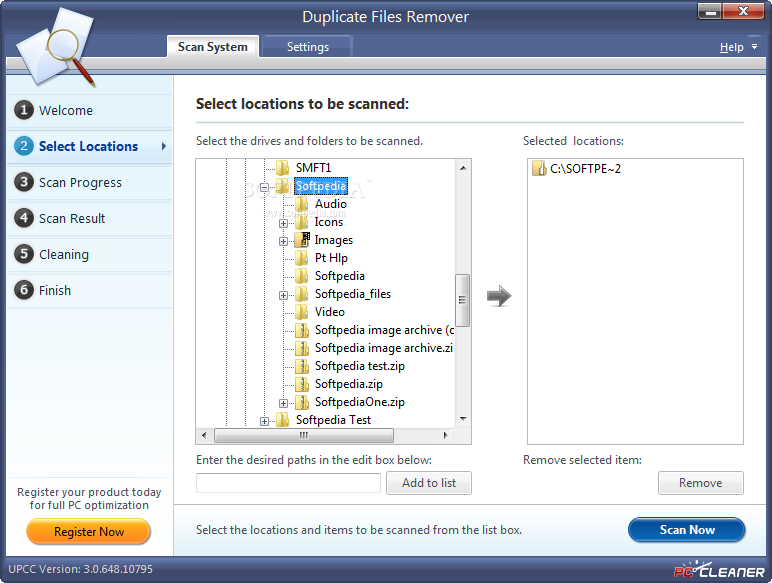The height and width of the screenshot is (583, 772).
Task: Expand the Softpedia Test folder node
Action: click(264, 421)
